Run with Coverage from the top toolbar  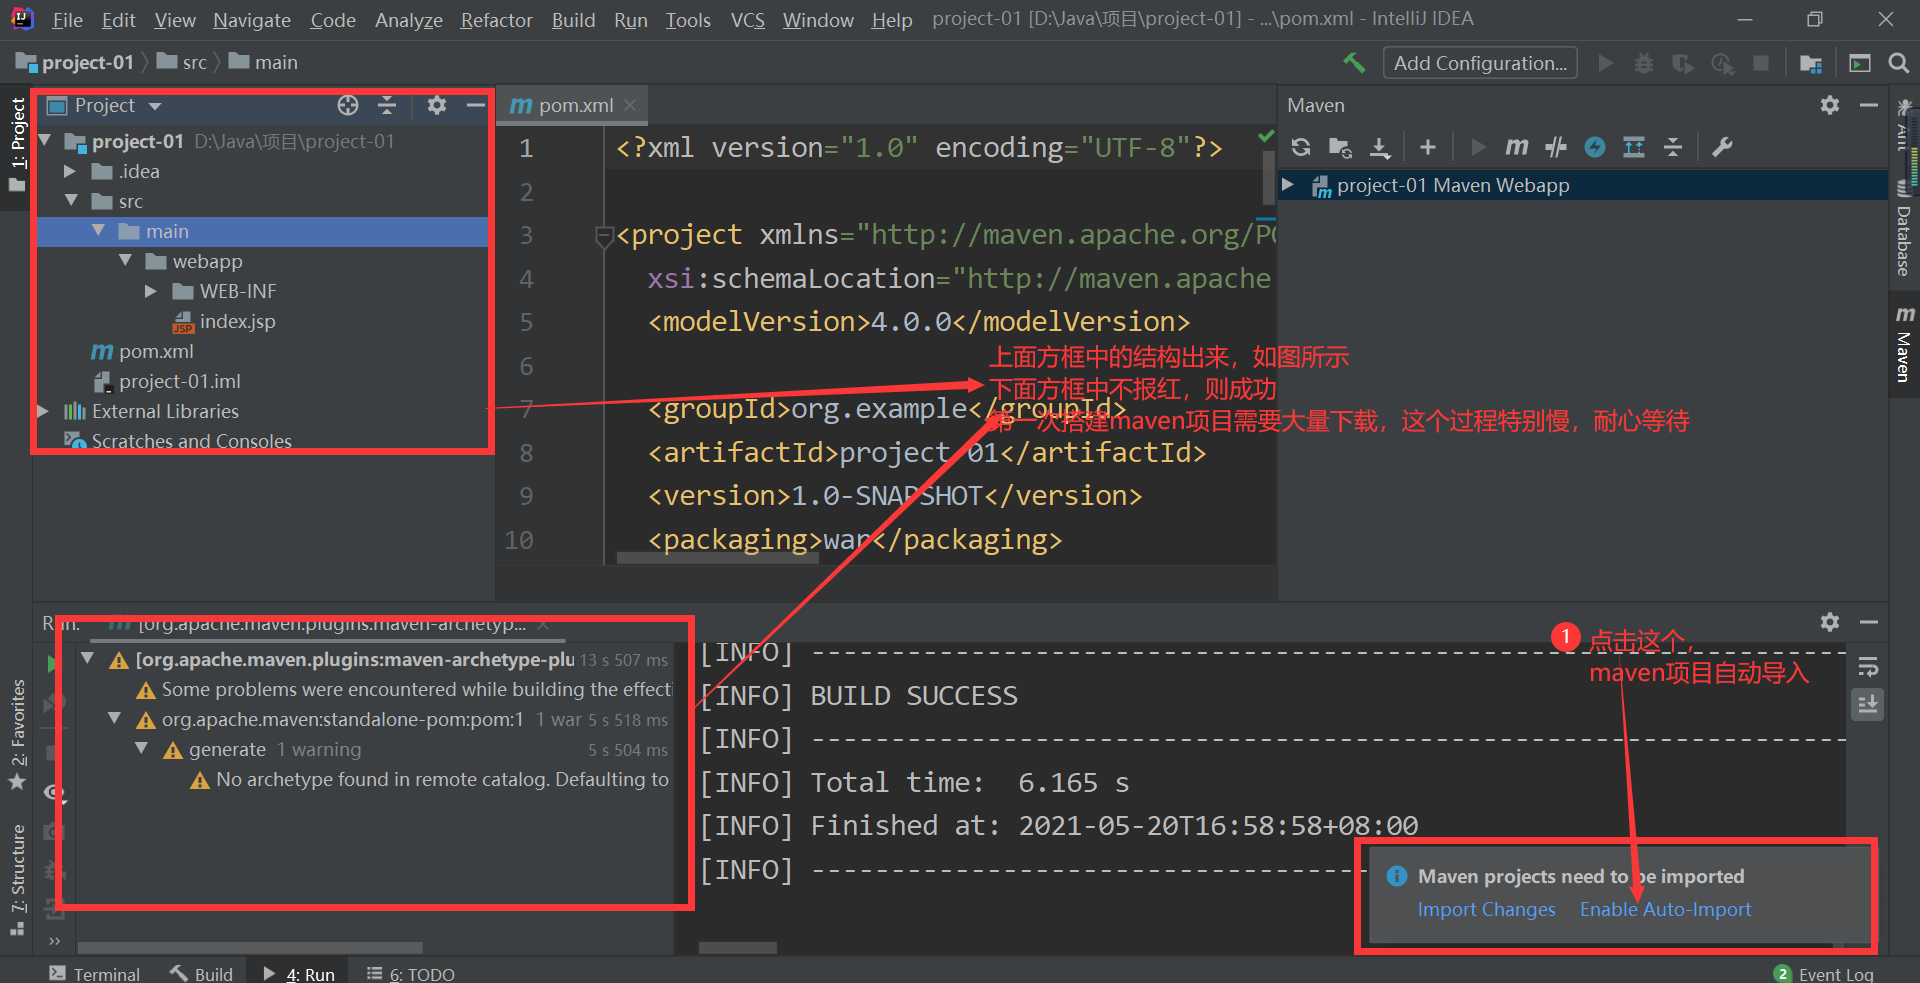[x=1683, y=63]
